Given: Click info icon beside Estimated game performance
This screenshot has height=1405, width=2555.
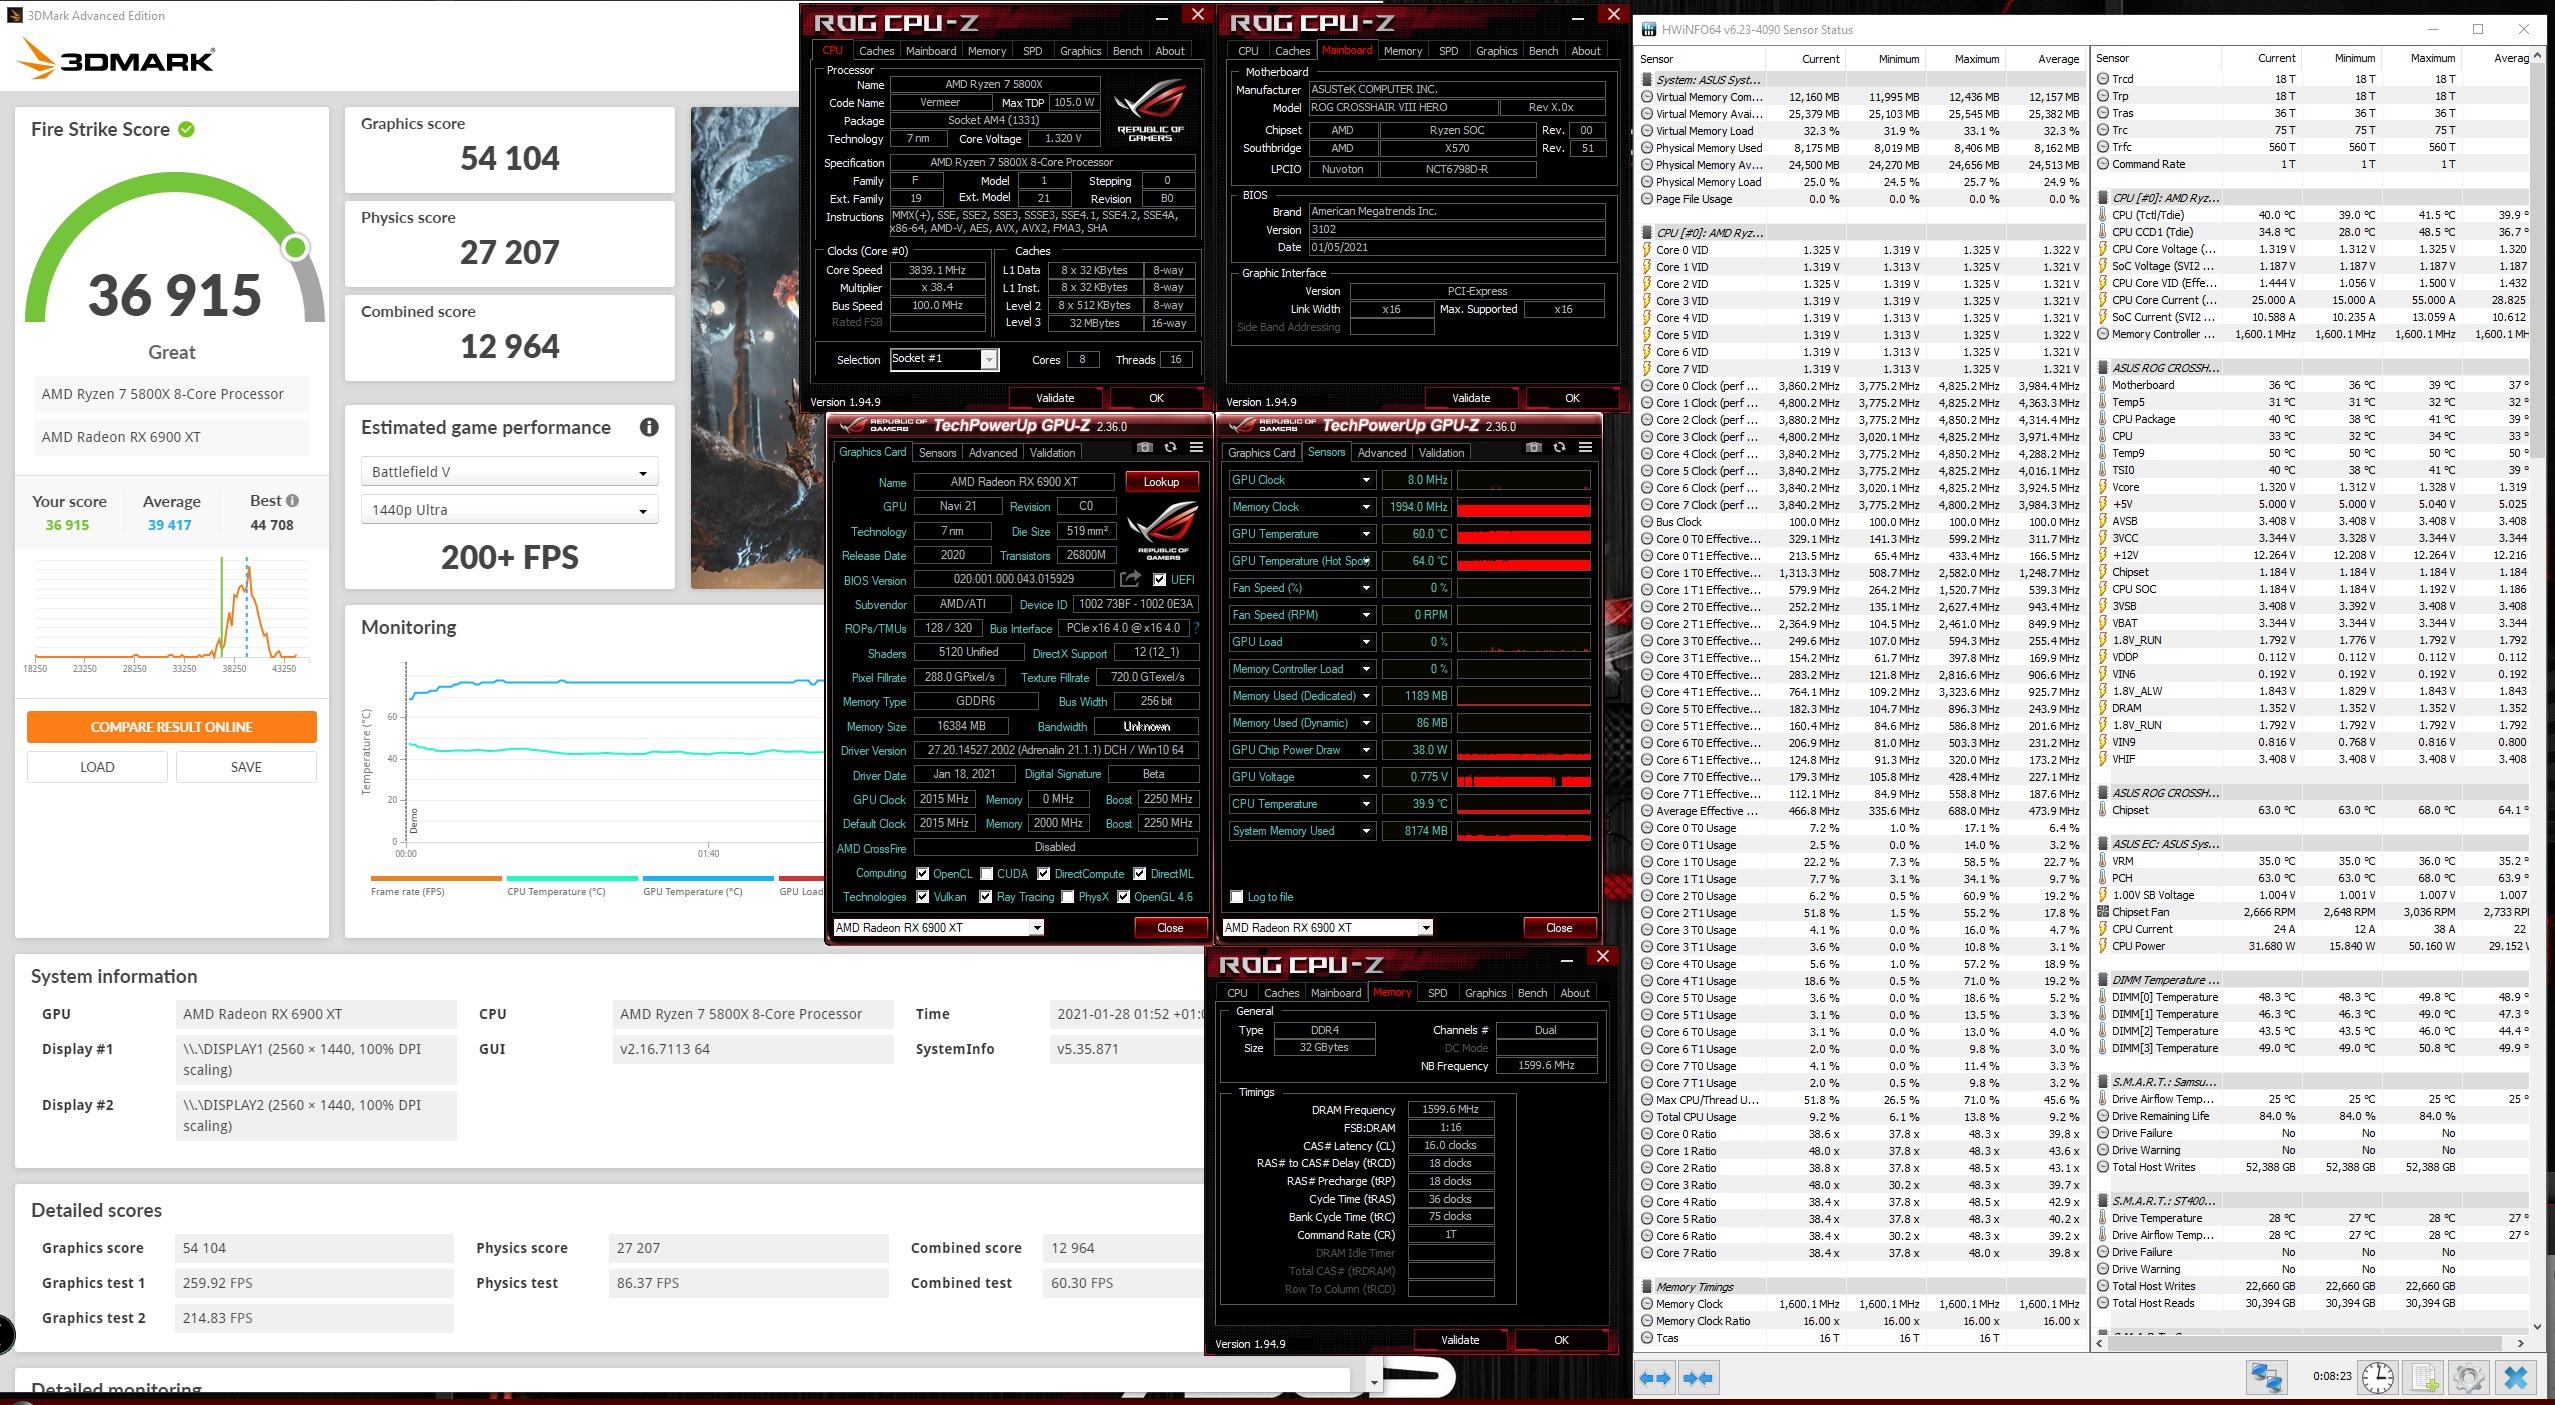Looking at the screenshot, I should tap(649, 427).
